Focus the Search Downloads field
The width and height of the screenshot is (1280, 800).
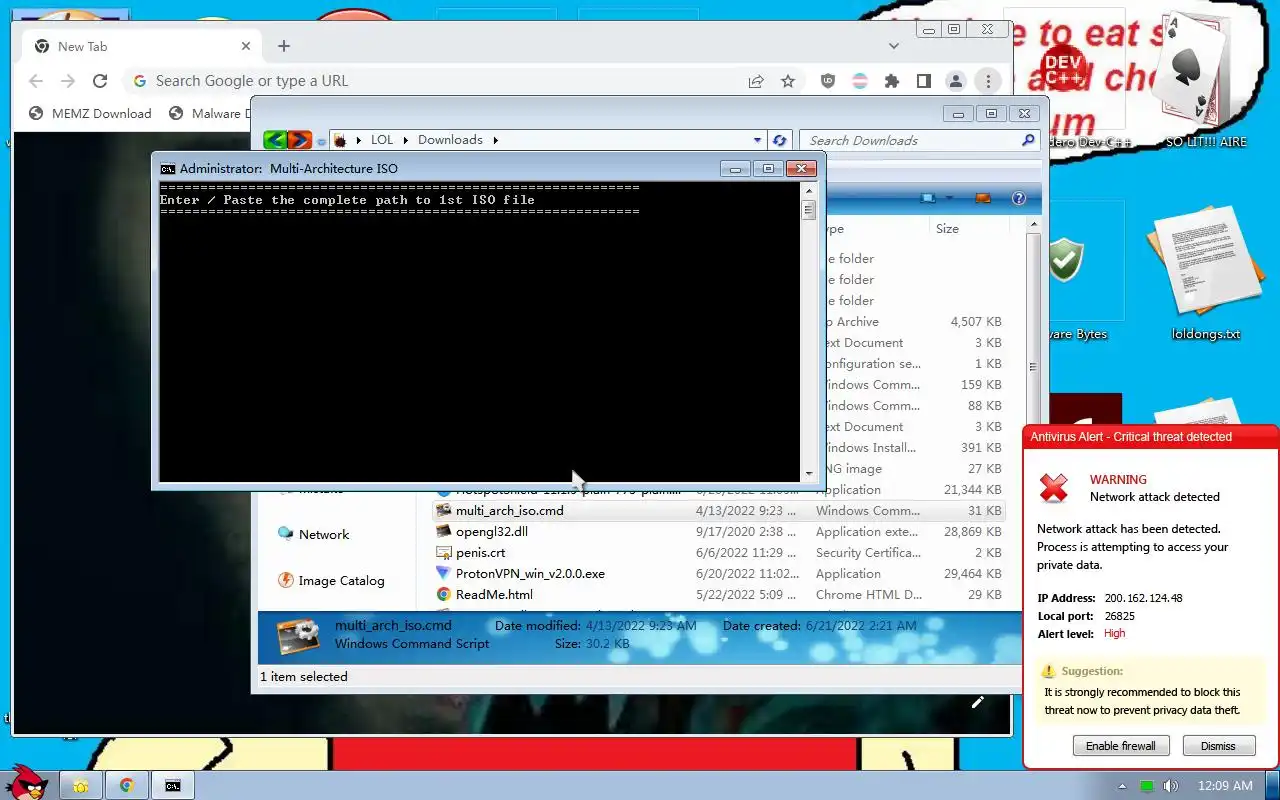(910, 141)
